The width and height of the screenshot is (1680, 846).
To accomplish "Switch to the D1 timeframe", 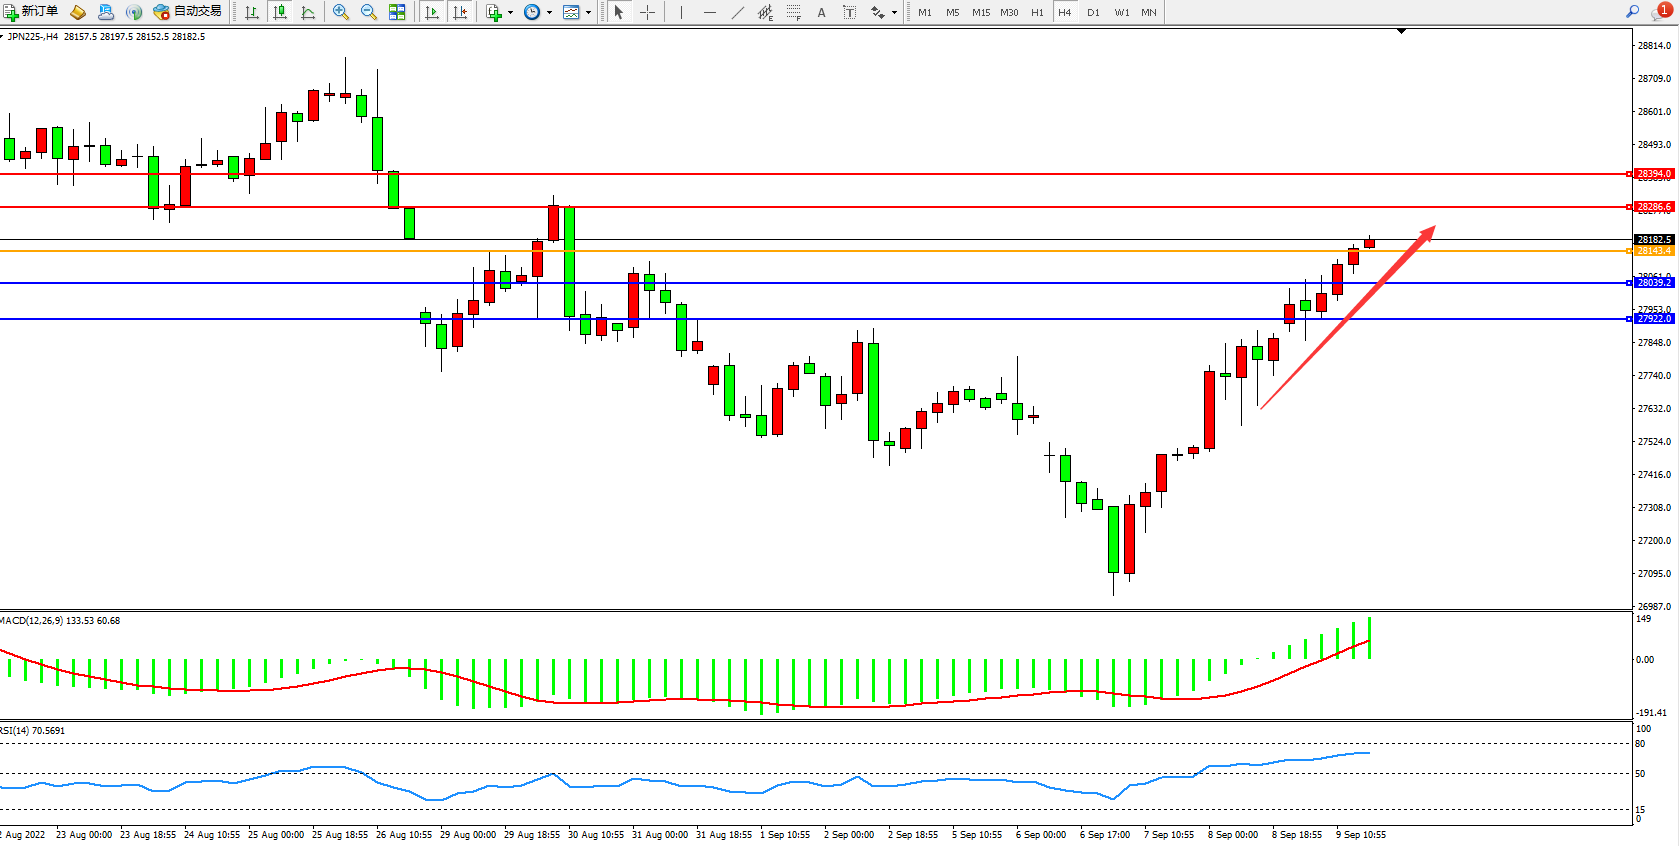I will [x=1093, y=12].
